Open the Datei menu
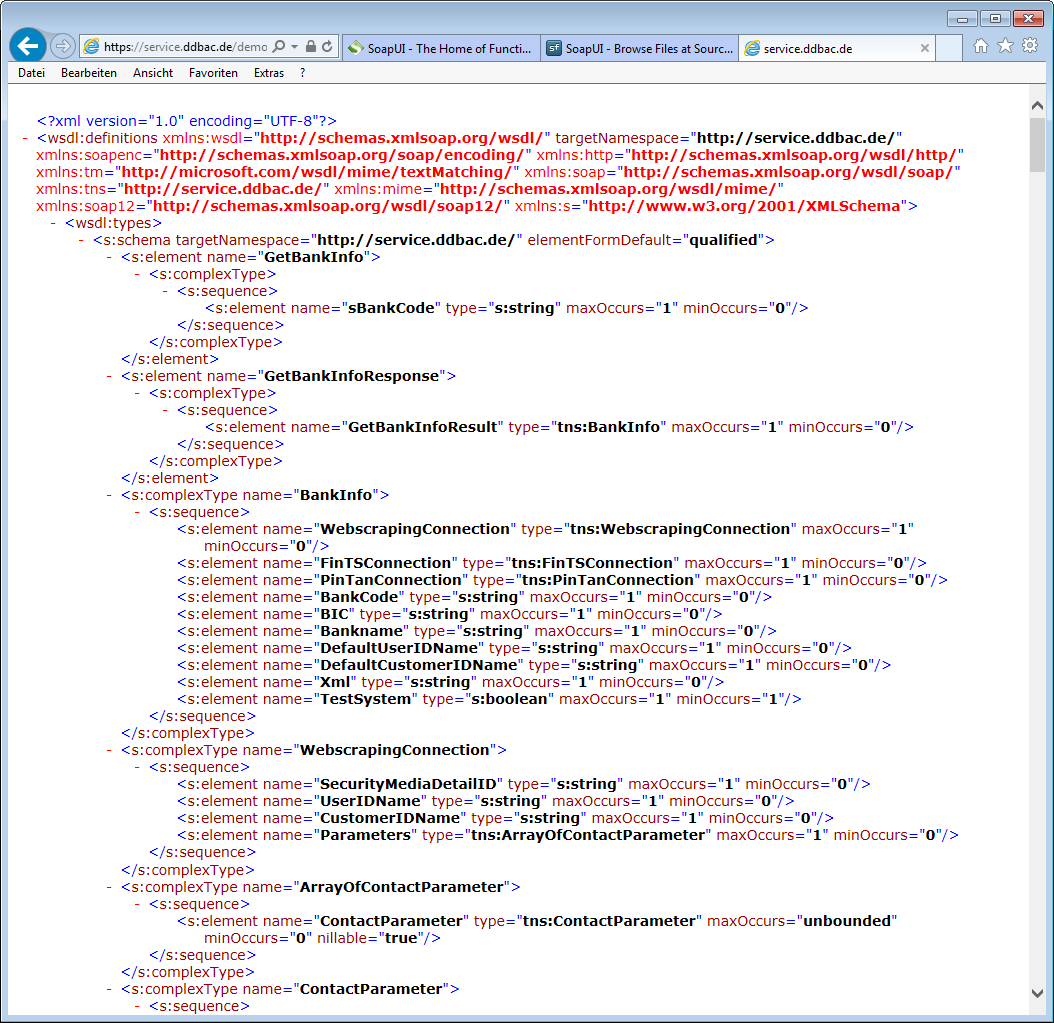This screenshot has height=1023, width=1054. coord(32,73)
